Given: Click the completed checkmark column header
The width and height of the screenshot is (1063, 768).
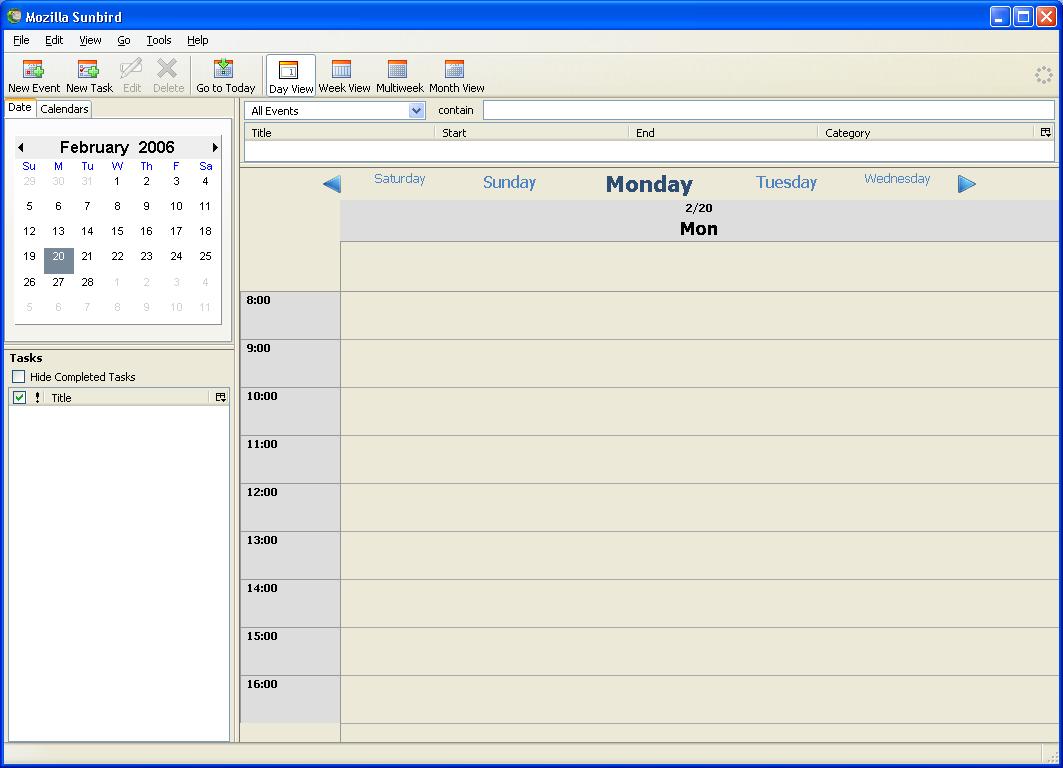Looking at the screenshot, I should coord(19,397).
